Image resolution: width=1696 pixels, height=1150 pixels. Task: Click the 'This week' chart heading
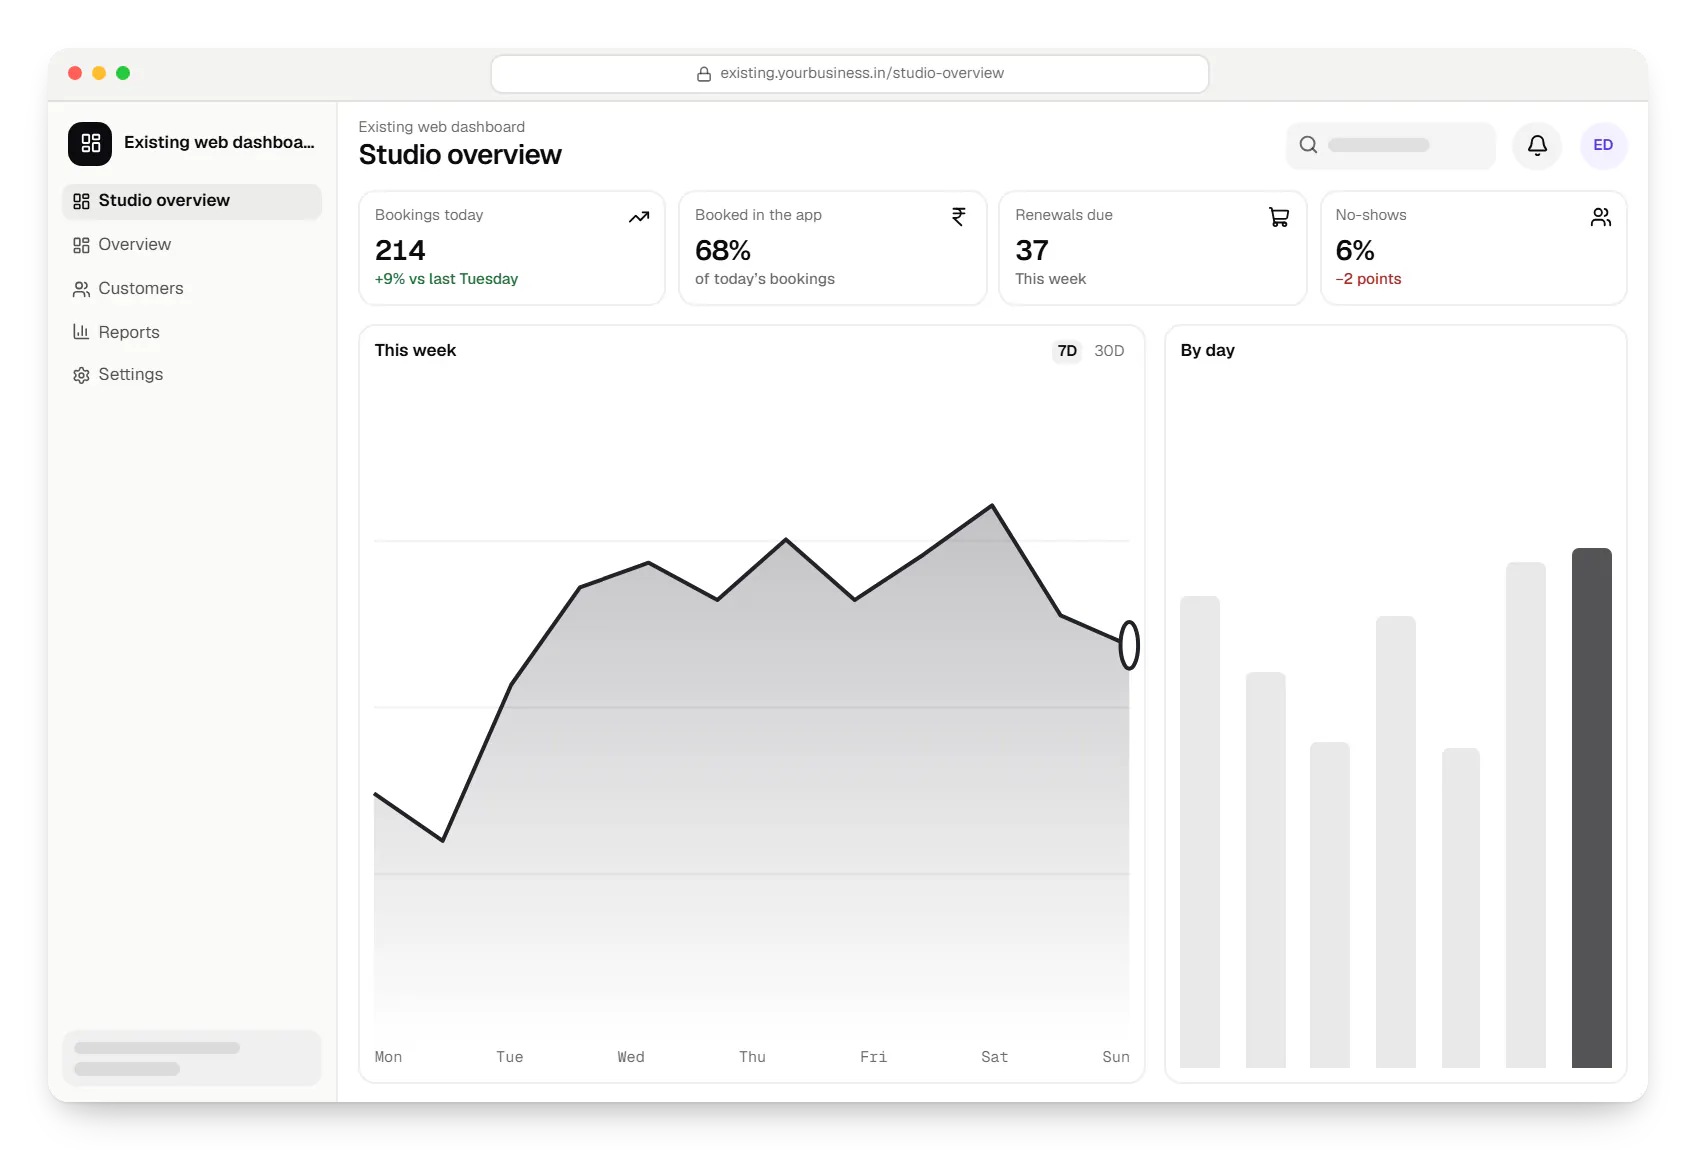point(415,351)
